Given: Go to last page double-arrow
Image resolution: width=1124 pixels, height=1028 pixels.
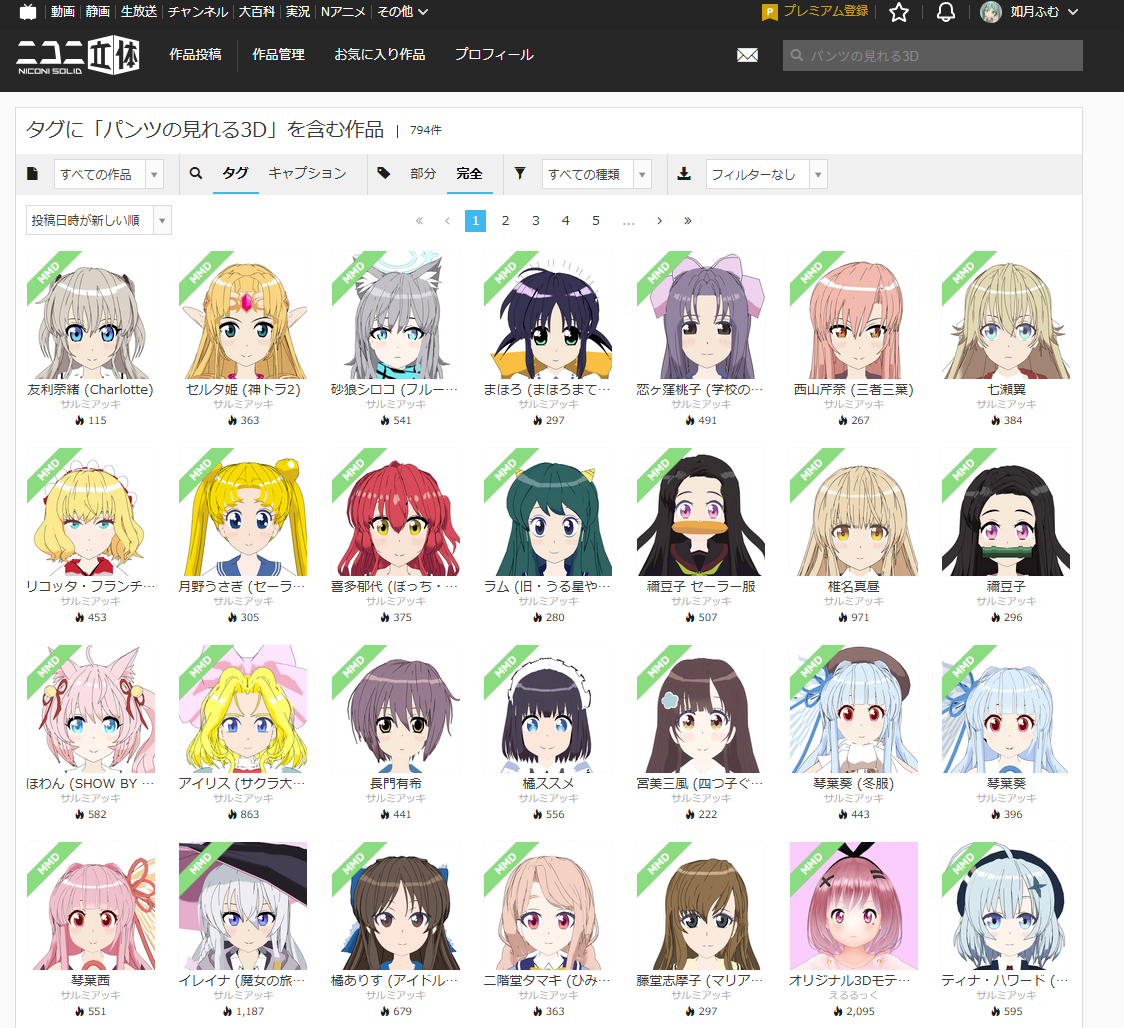Looking at the screenshot, I should click(687, 221).
